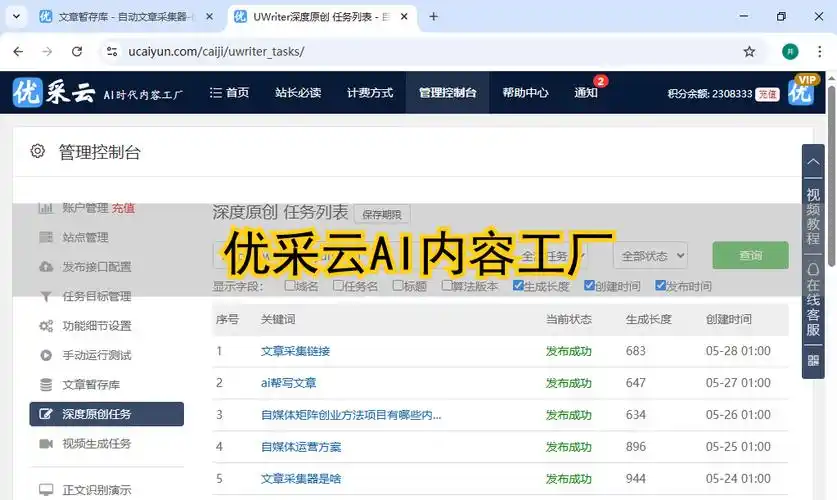Click the 账户管理 chart icon in sidebar
The width and height of the screenshot is (837, 500).
pyautogui.click(x=46, y=208)
